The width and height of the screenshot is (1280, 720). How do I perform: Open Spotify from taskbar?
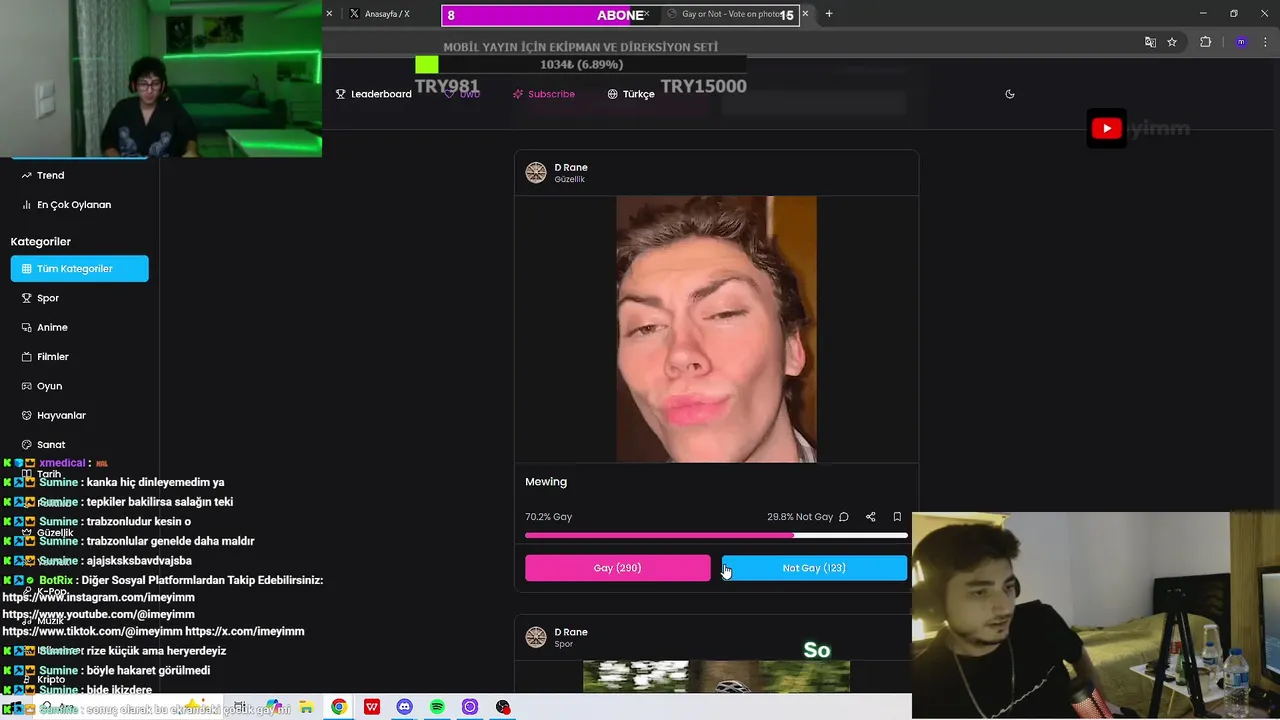(437, 707)
